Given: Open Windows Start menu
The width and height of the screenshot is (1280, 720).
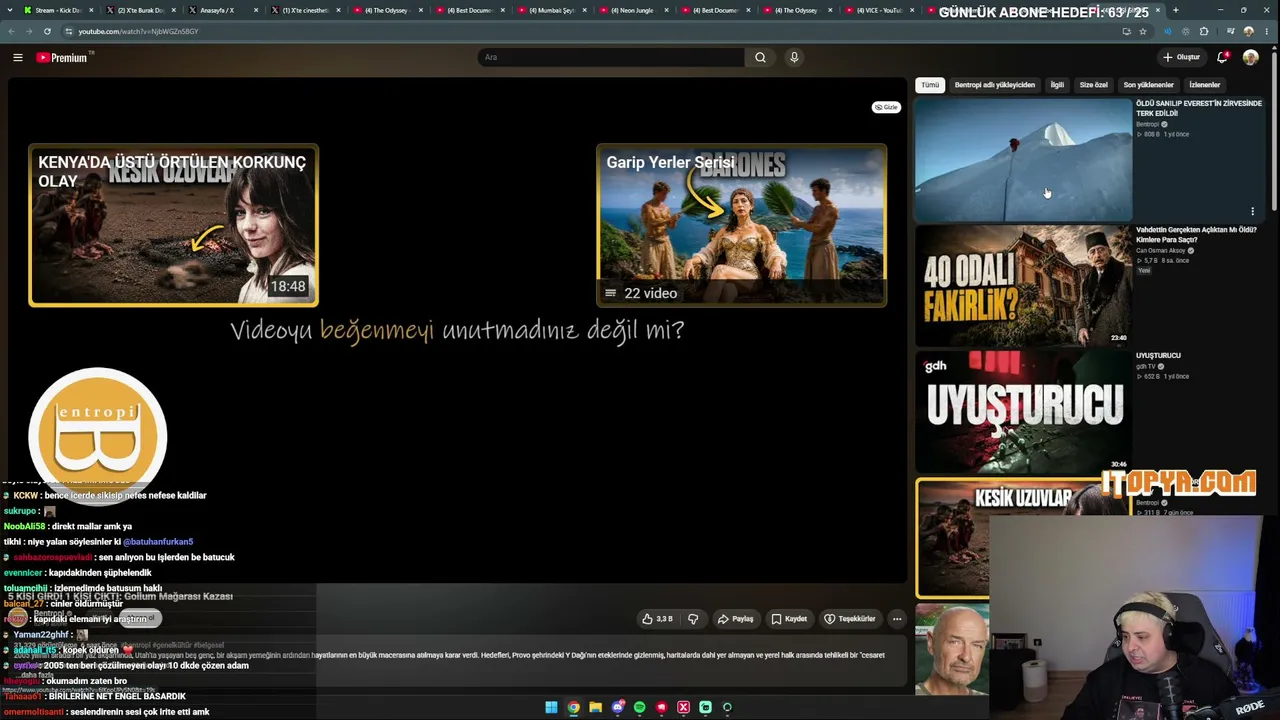Looking at the screenshot, I should pos(551,707).
